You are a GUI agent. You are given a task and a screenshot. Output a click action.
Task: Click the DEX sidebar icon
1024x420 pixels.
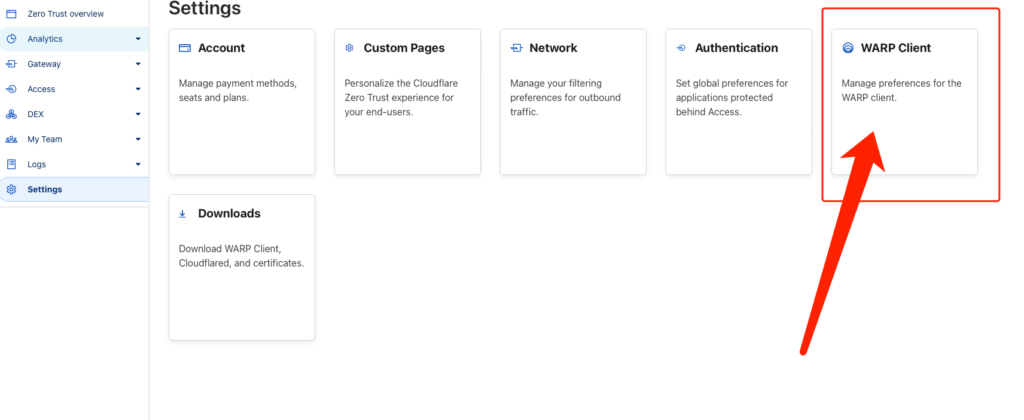(11, 114)
